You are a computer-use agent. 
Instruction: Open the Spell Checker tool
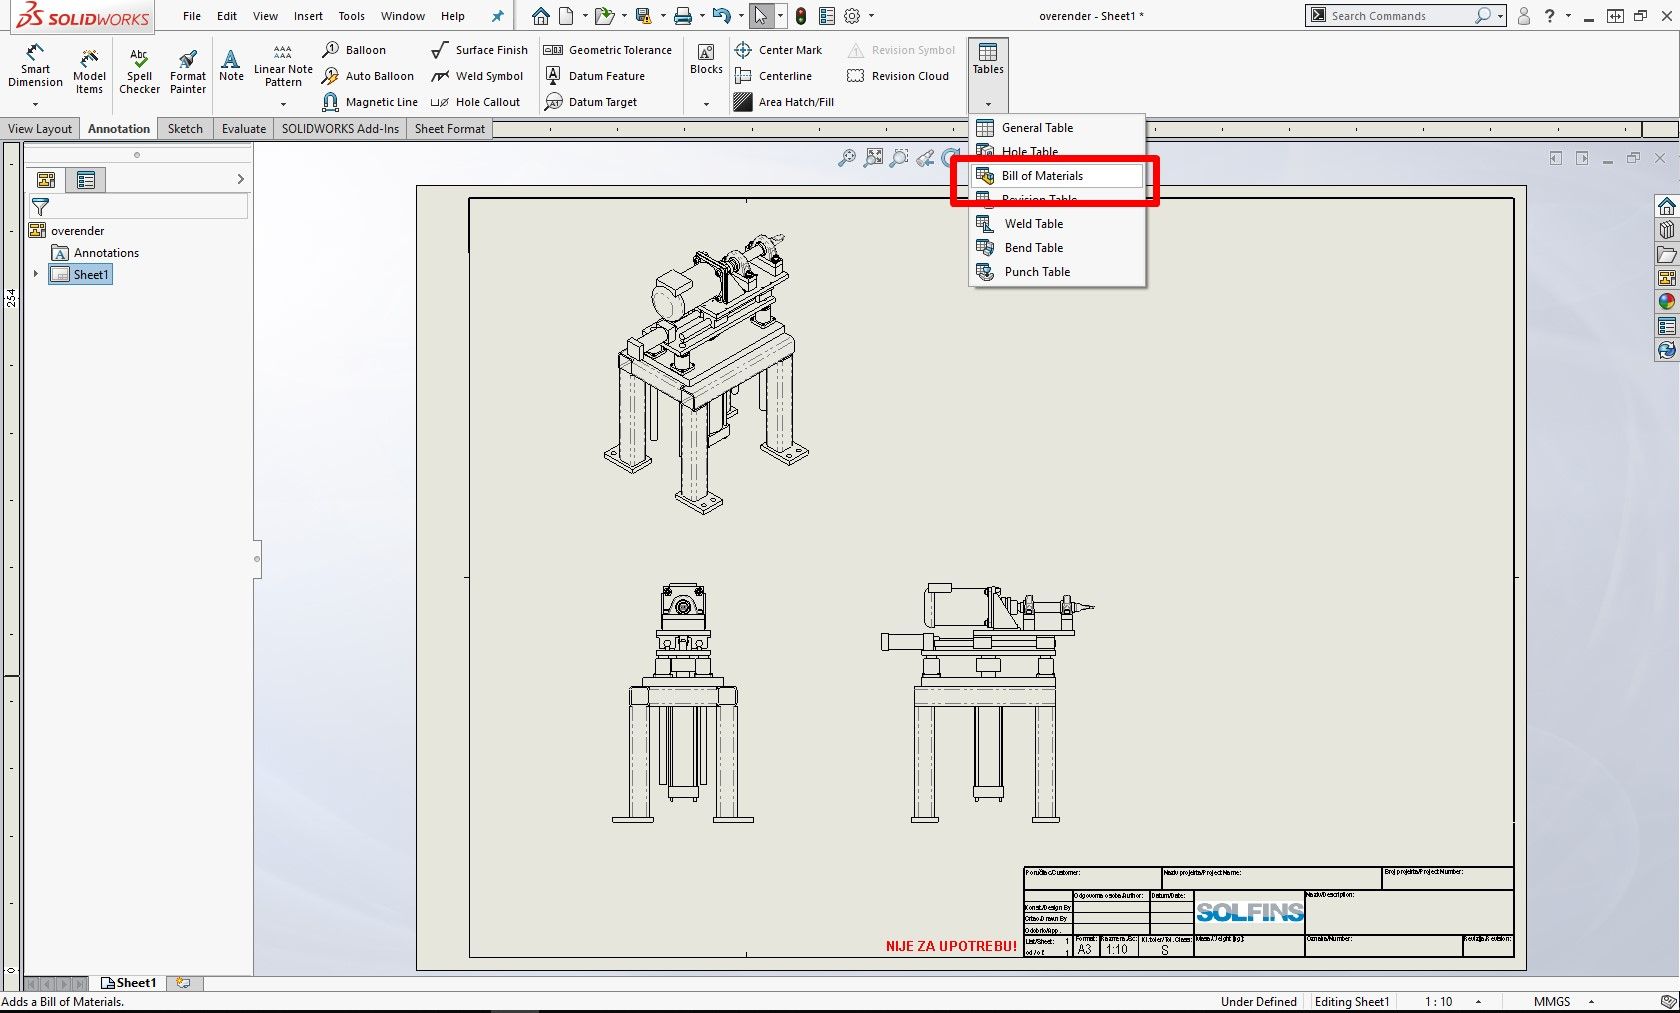[139, 70]
